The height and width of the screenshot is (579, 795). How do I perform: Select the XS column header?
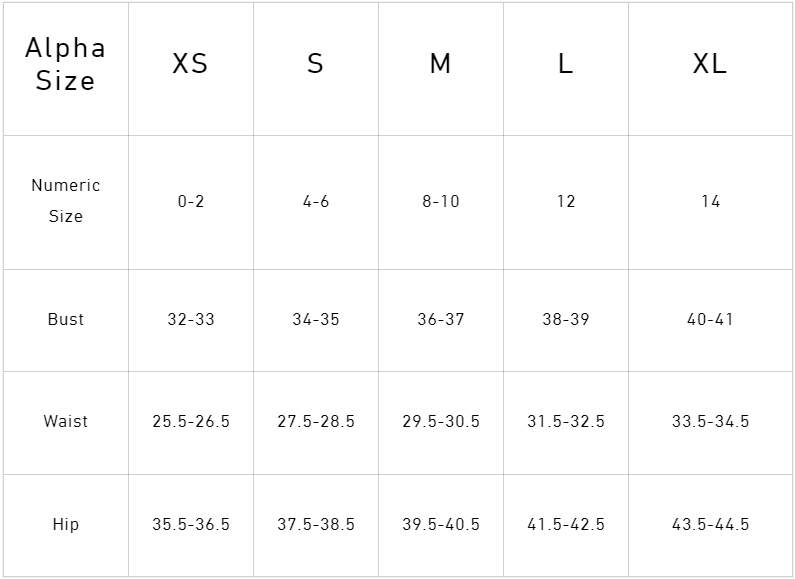190,64
